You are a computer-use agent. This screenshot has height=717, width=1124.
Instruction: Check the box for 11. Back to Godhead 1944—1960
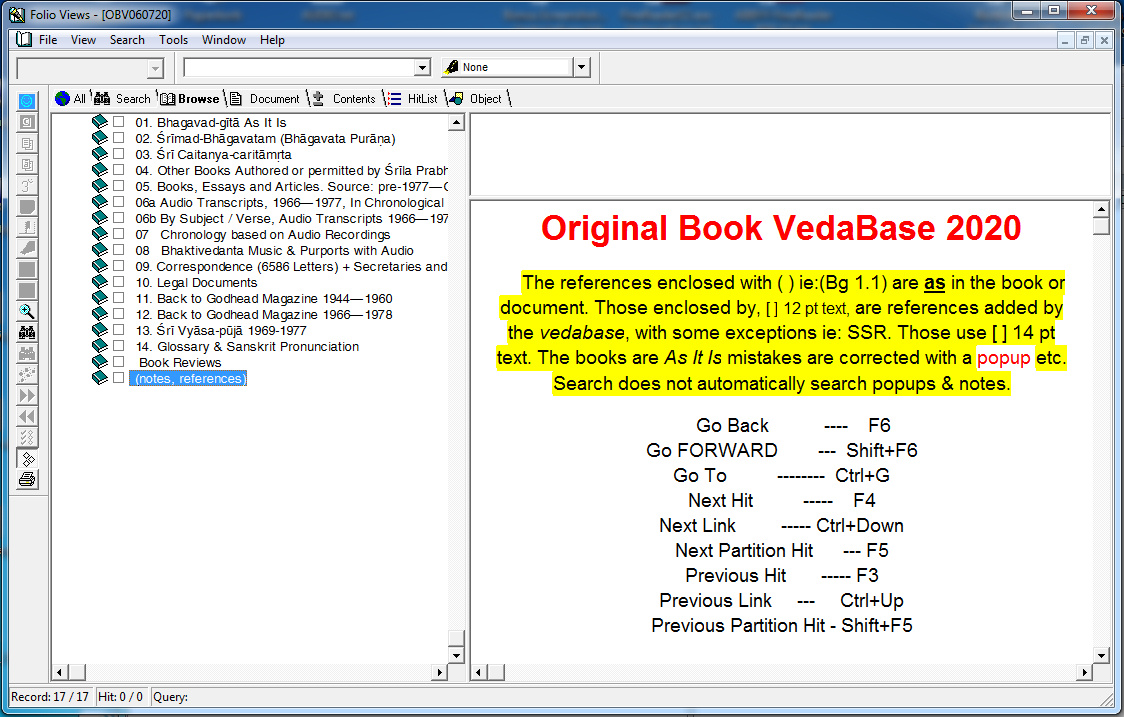(x=119, y=298)
